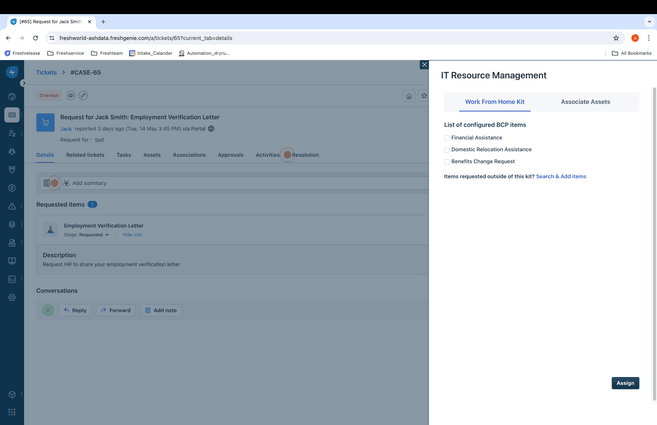Screen dimensions: 657x425
Task: Click the browser address bar
Action: pyautogui.click(x=333, y=38)
